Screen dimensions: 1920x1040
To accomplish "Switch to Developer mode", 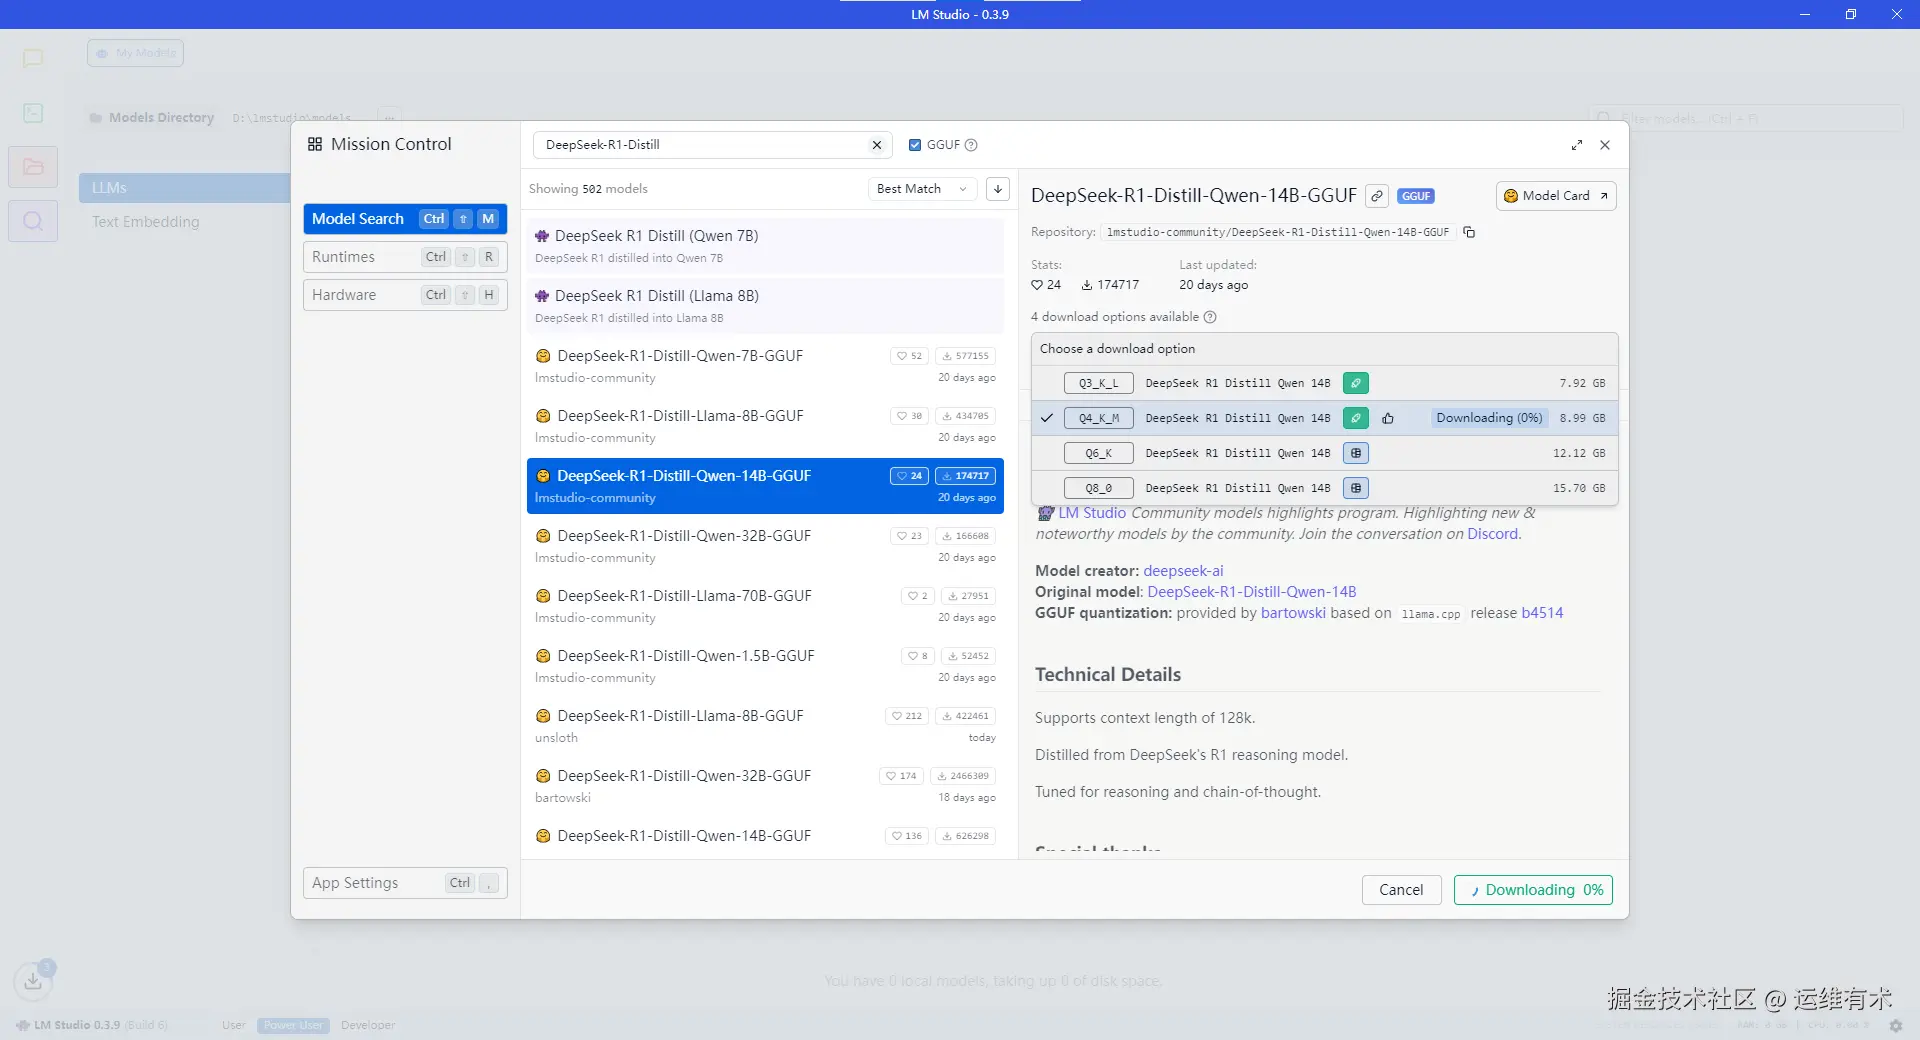I will click(x=368, y=1025).
